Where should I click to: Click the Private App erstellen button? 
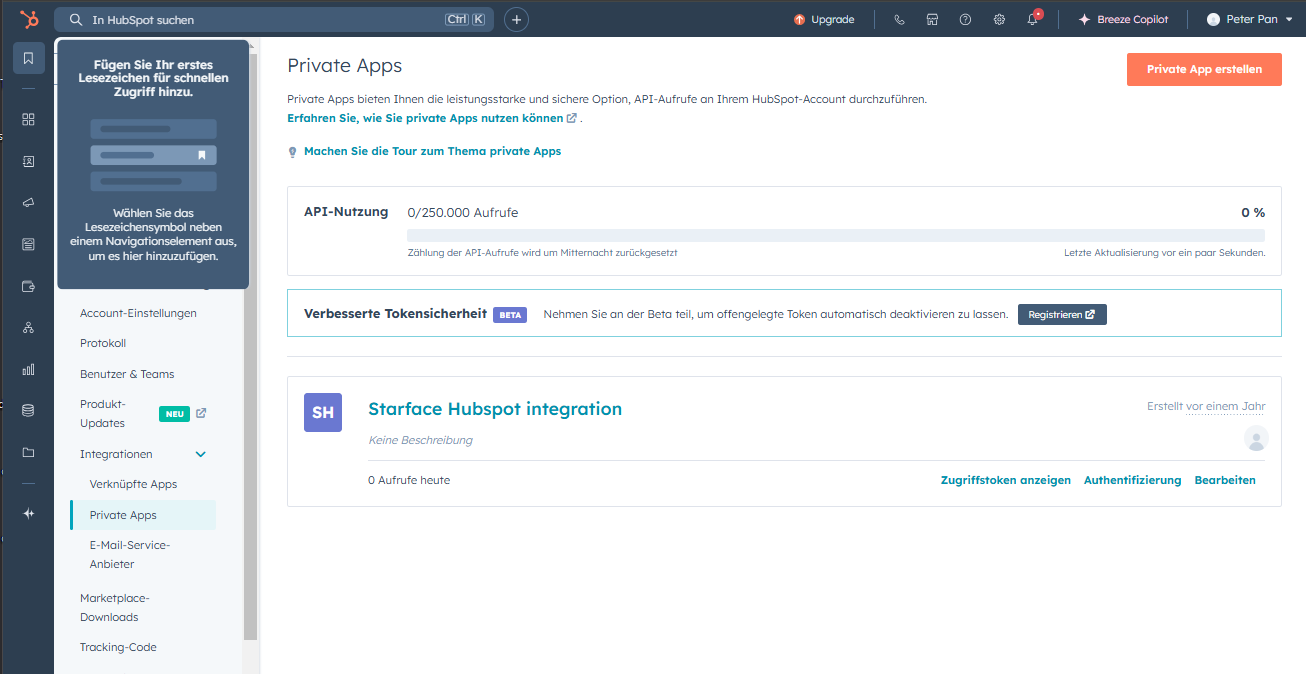tap(1204, 69)
